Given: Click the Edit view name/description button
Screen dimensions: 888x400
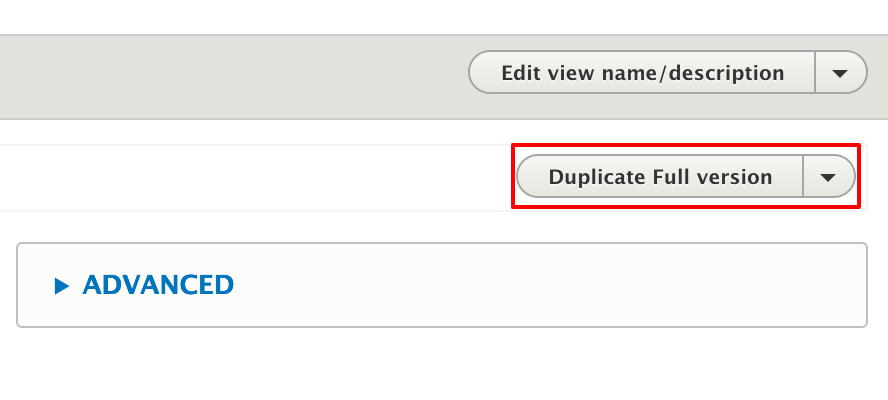Looking at the screenshot, I should pyautogui.click(x=642, y=73).
